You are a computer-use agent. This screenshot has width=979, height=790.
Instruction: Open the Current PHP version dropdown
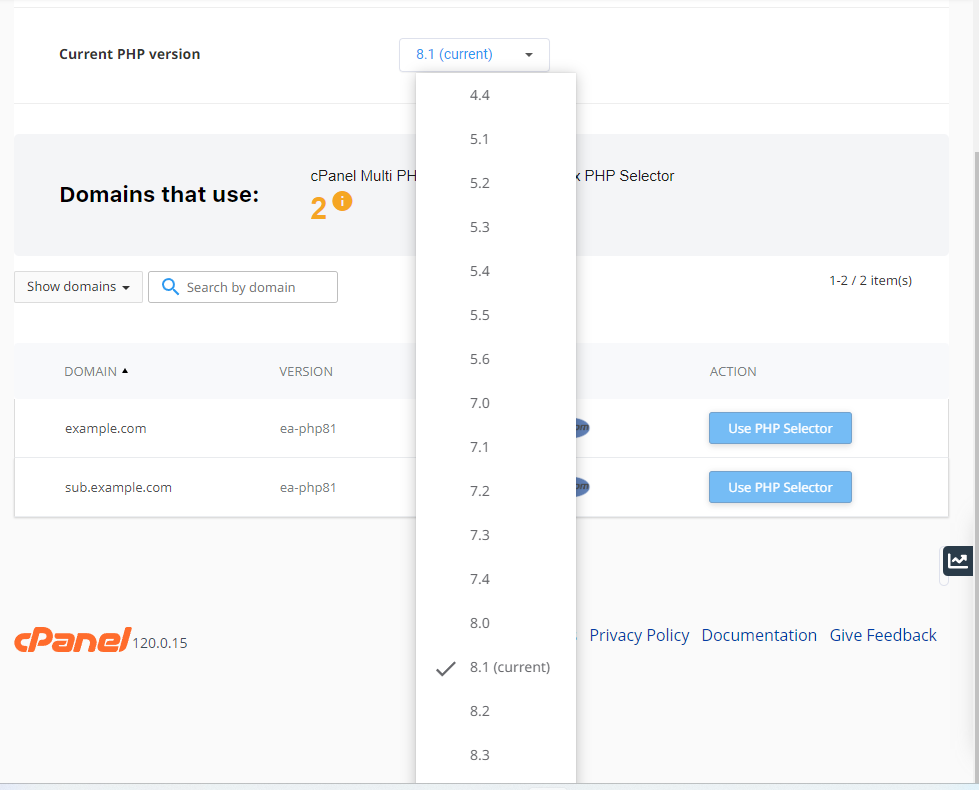tap(475, 55)
